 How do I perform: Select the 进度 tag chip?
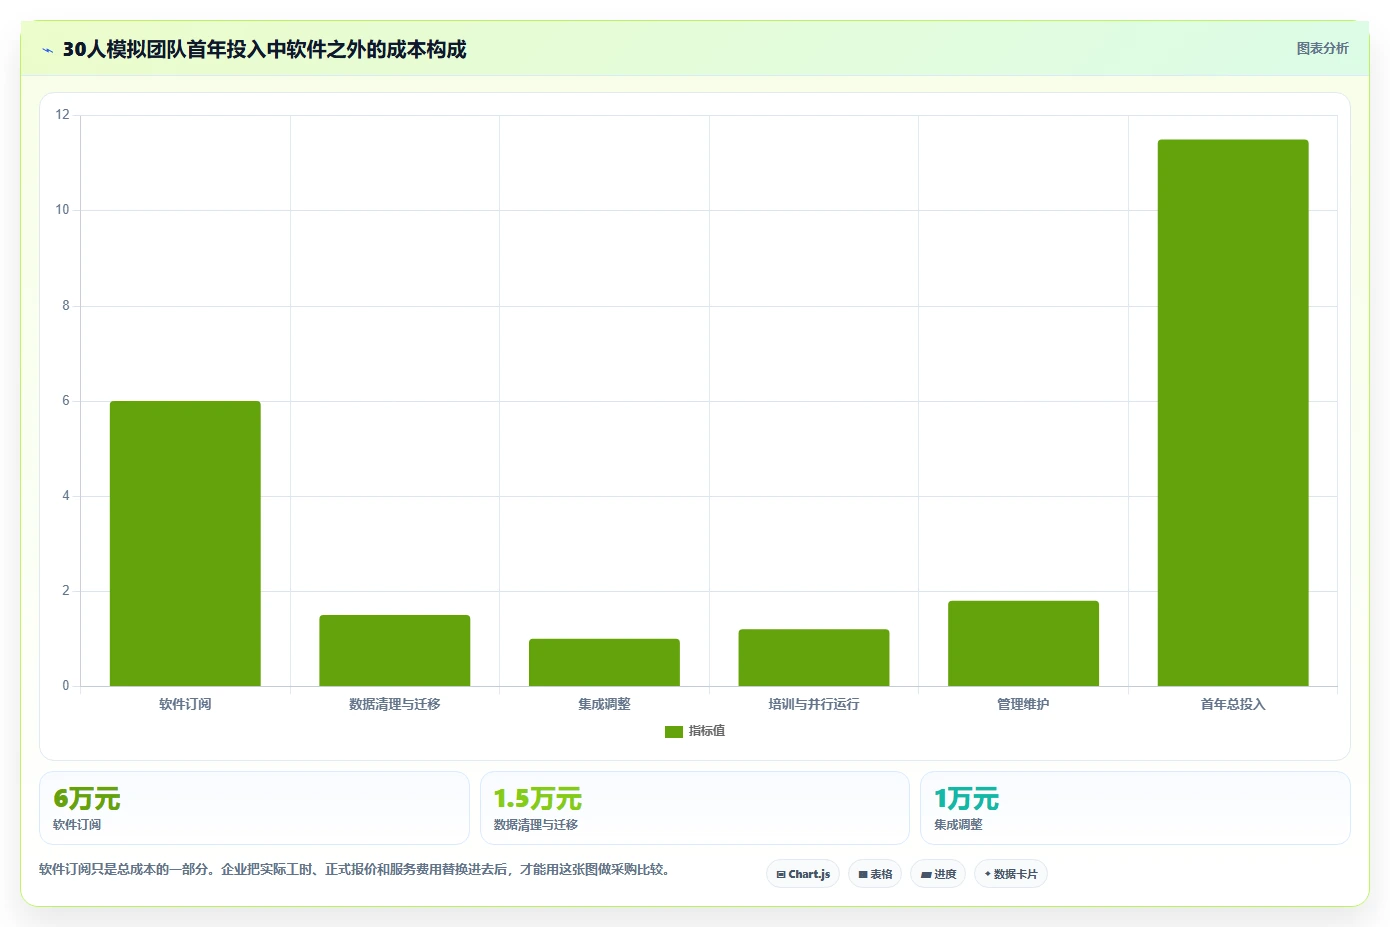click(938, 874)
